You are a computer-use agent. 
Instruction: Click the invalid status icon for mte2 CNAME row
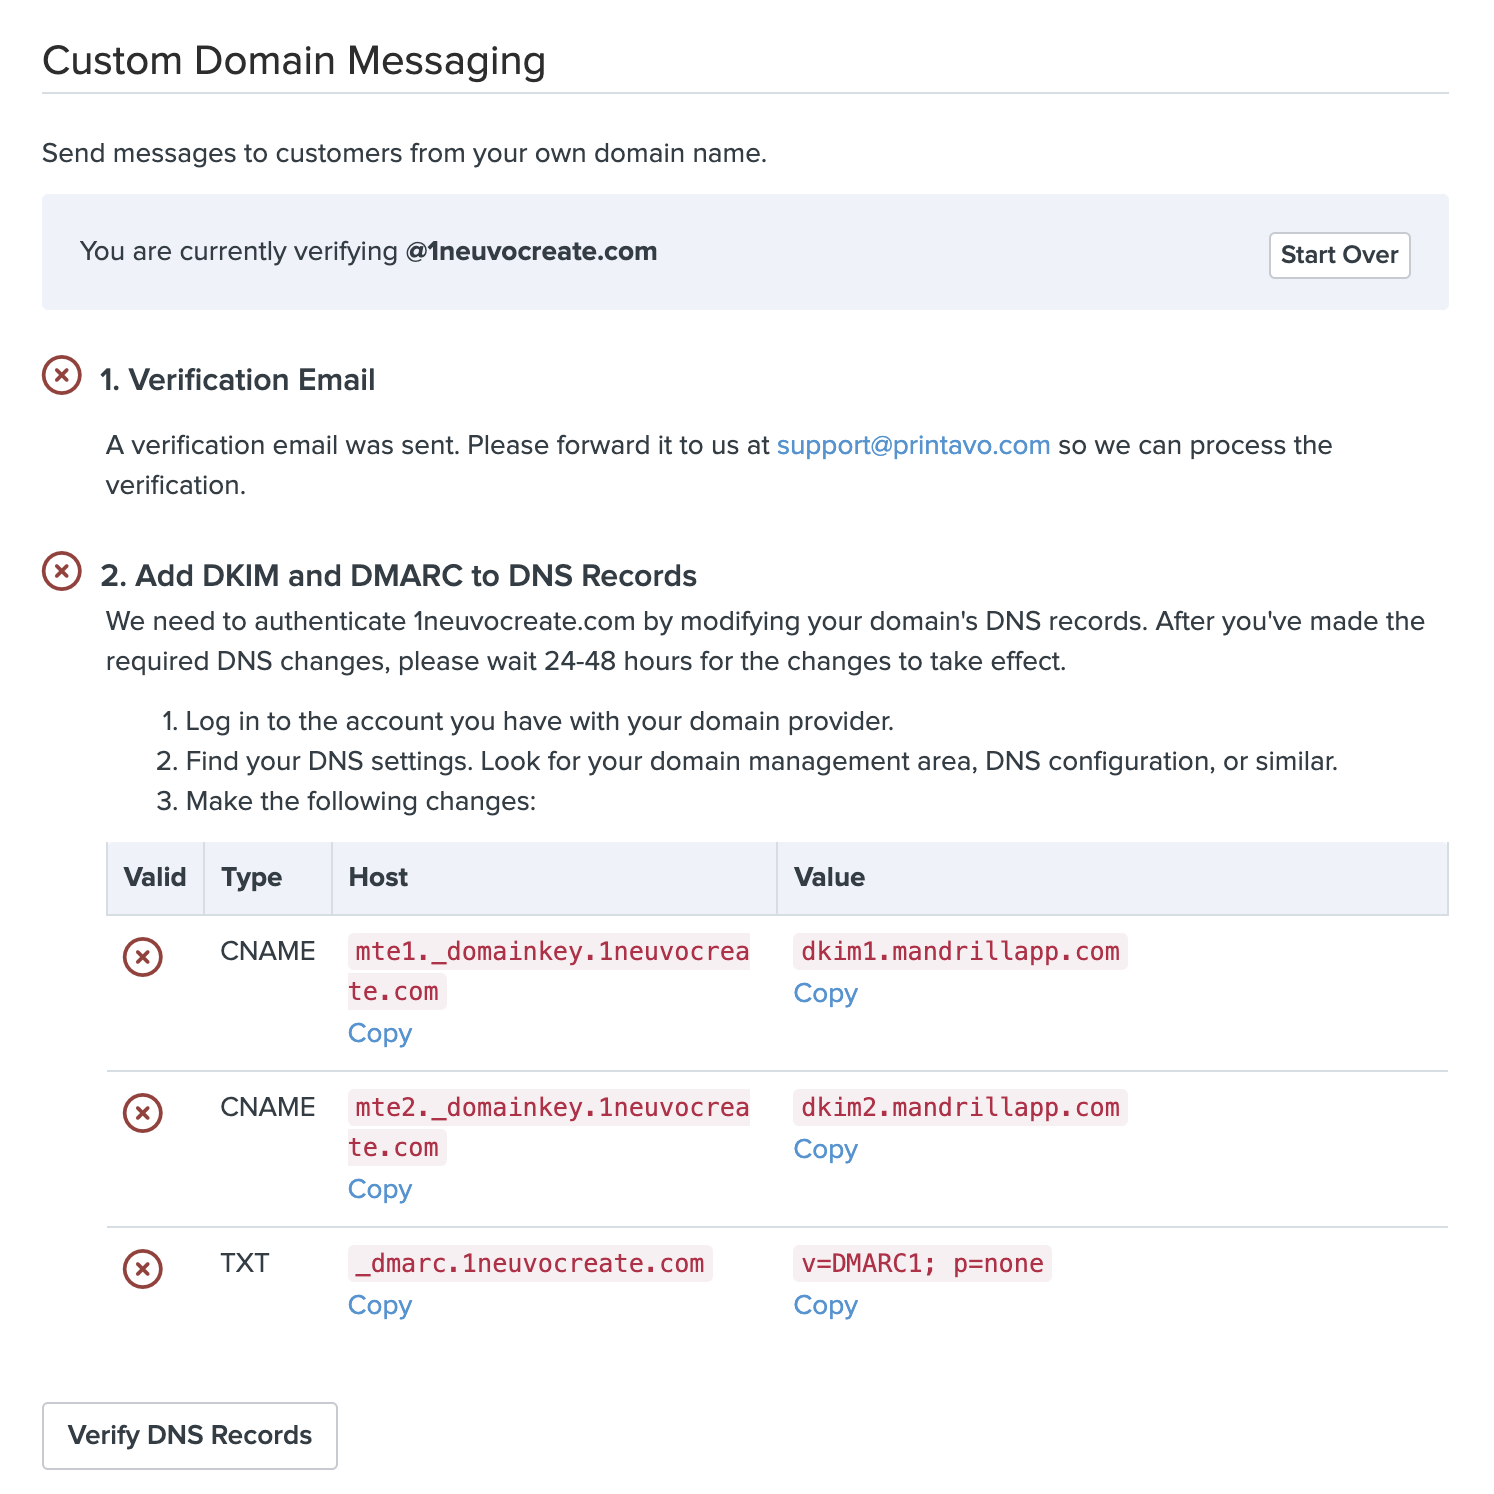141,1113
